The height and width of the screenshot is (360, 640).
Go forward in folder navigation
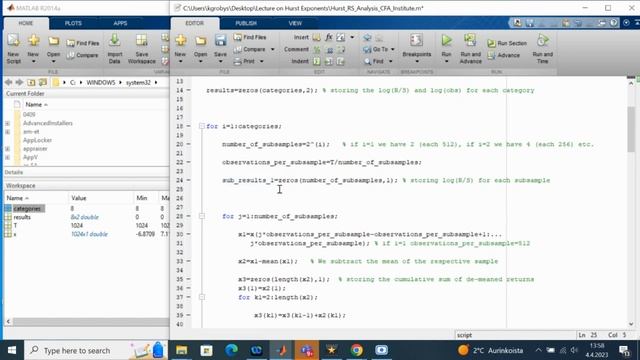point(19,82)
